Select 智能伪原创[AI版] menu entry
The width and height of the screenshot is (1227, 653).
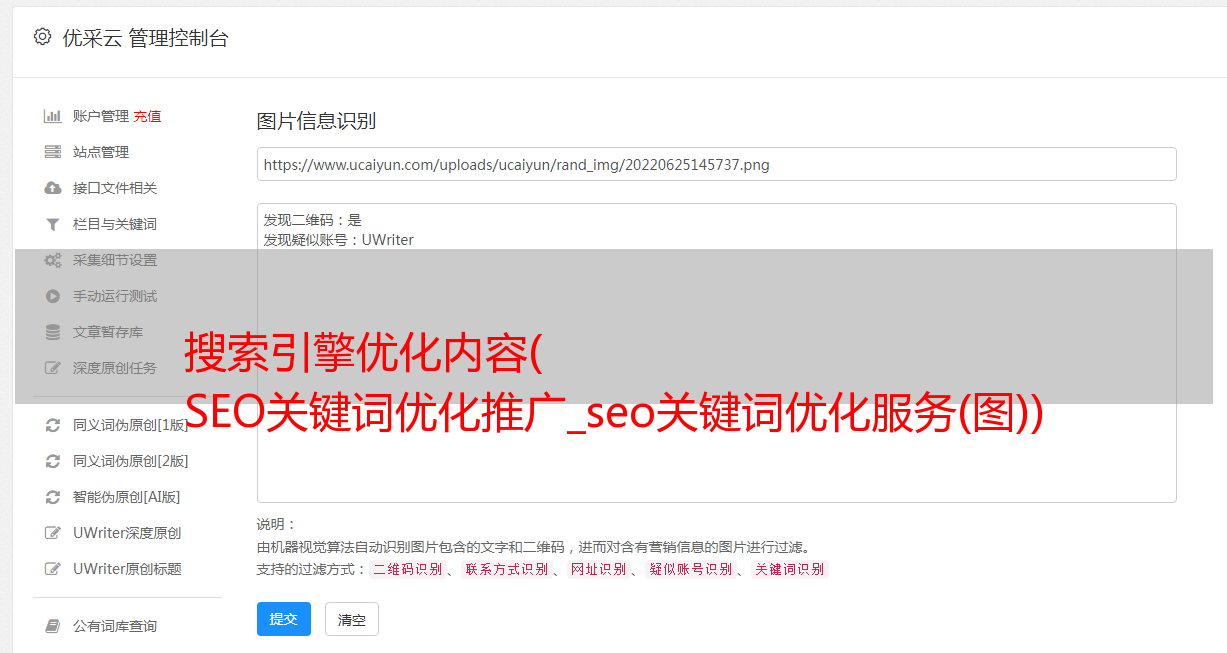[x=127, y=497]
